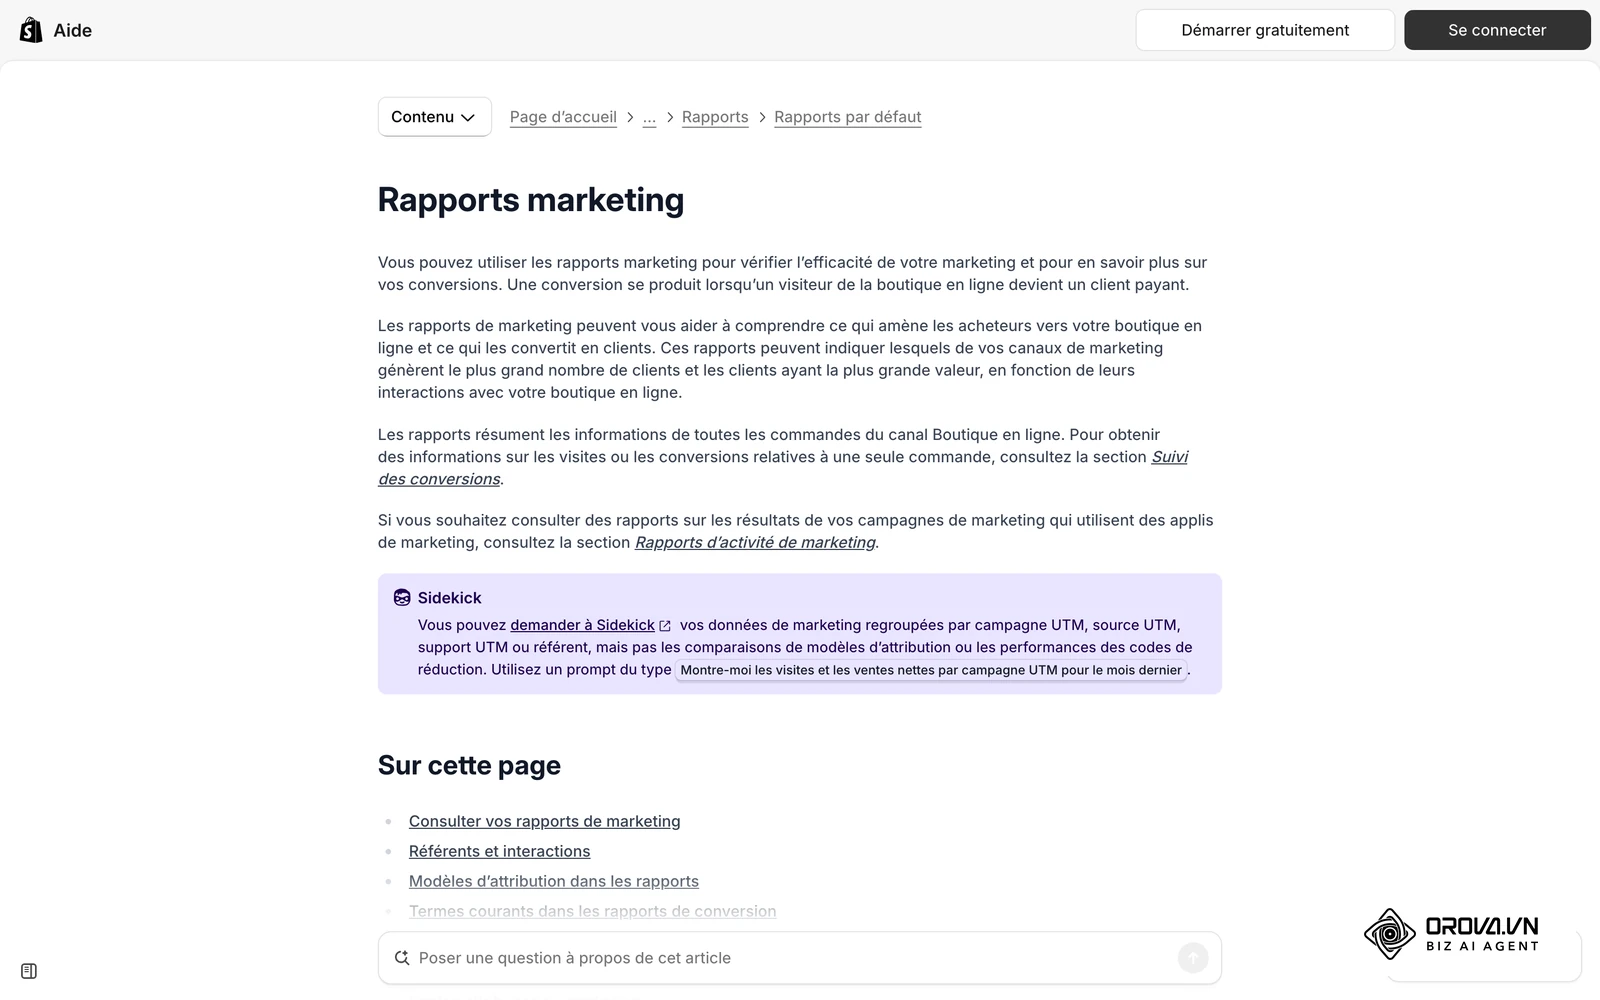This screenshot has height=1000, width=1600.
Task: Click the Sur cette page heading
Action: click(469, 766)
